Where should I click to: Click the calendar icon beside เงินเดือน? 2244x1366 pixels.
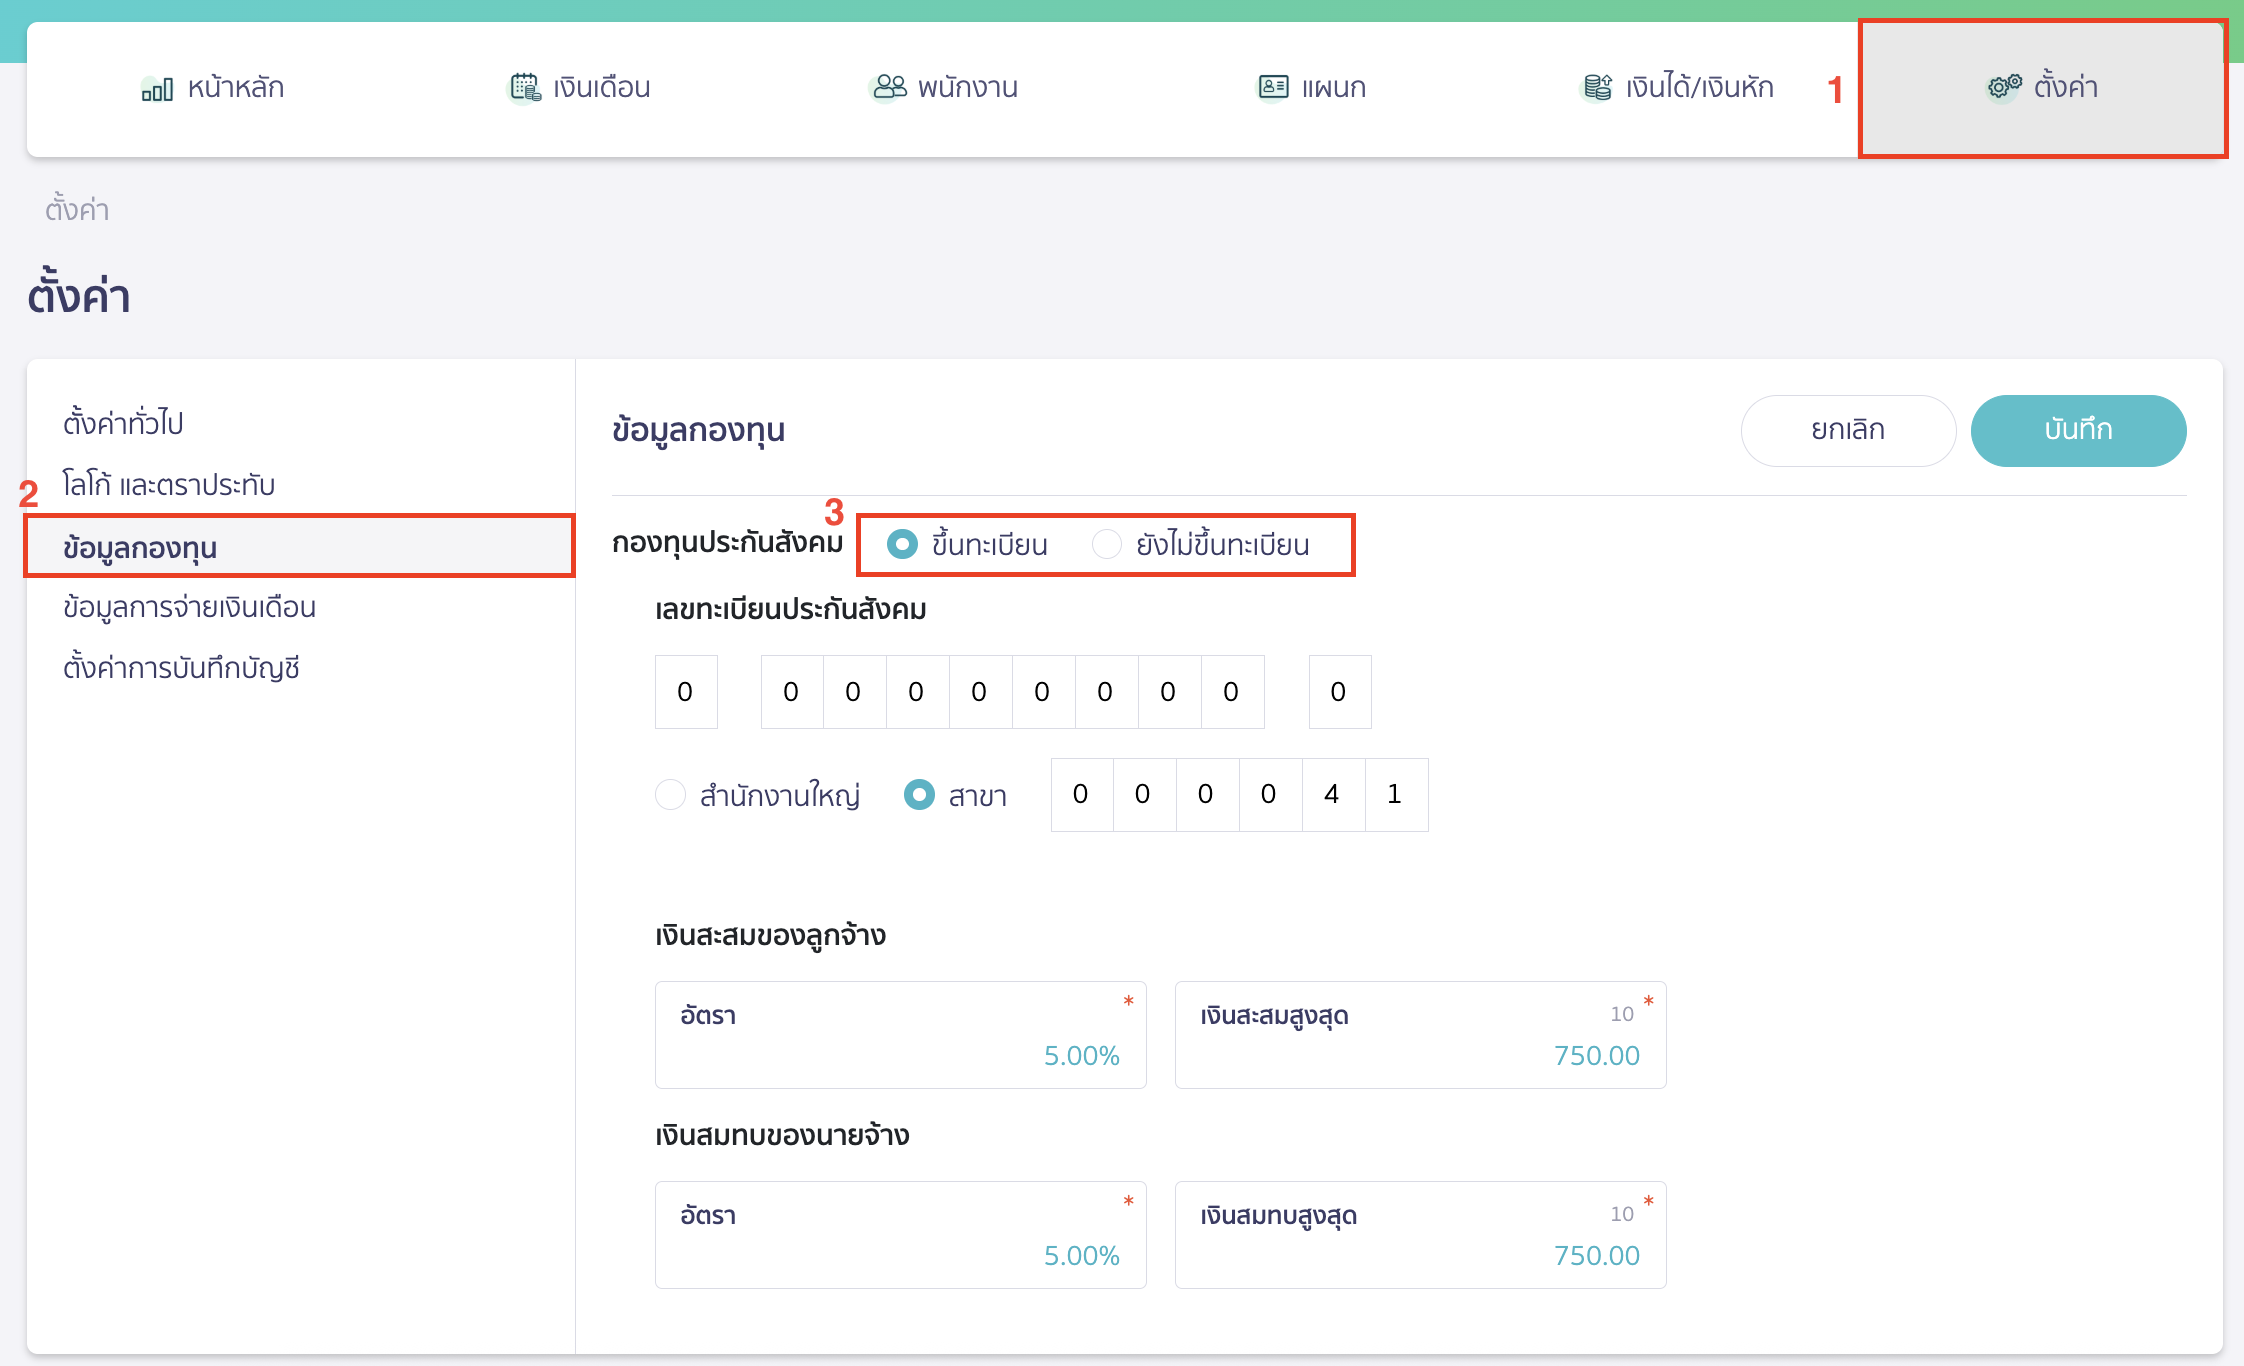click(525, 88)
